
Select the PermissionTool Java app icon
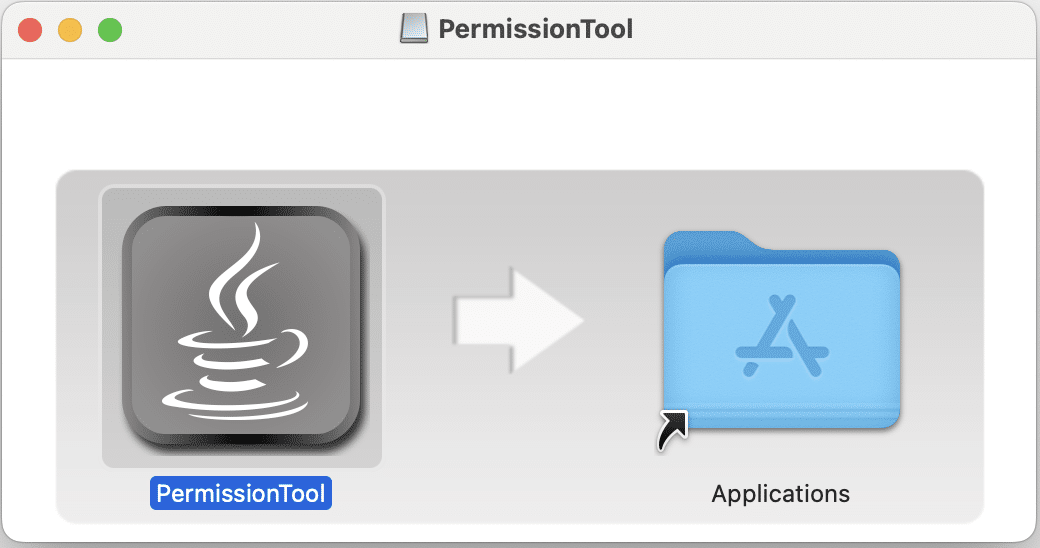coord(242,325)
